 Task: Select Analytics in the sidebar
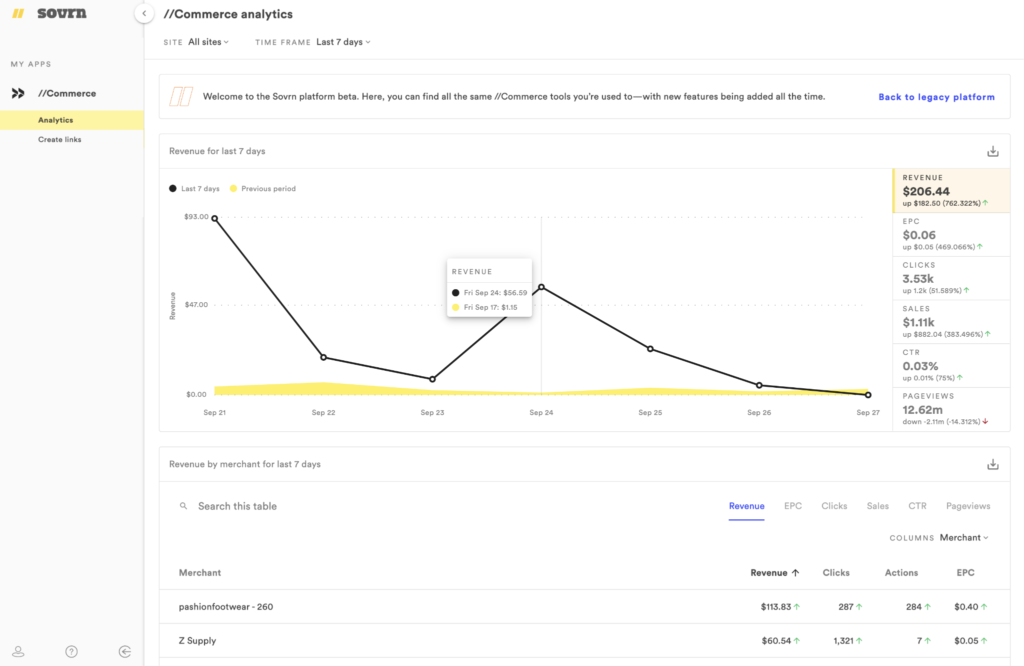(72, 120)
